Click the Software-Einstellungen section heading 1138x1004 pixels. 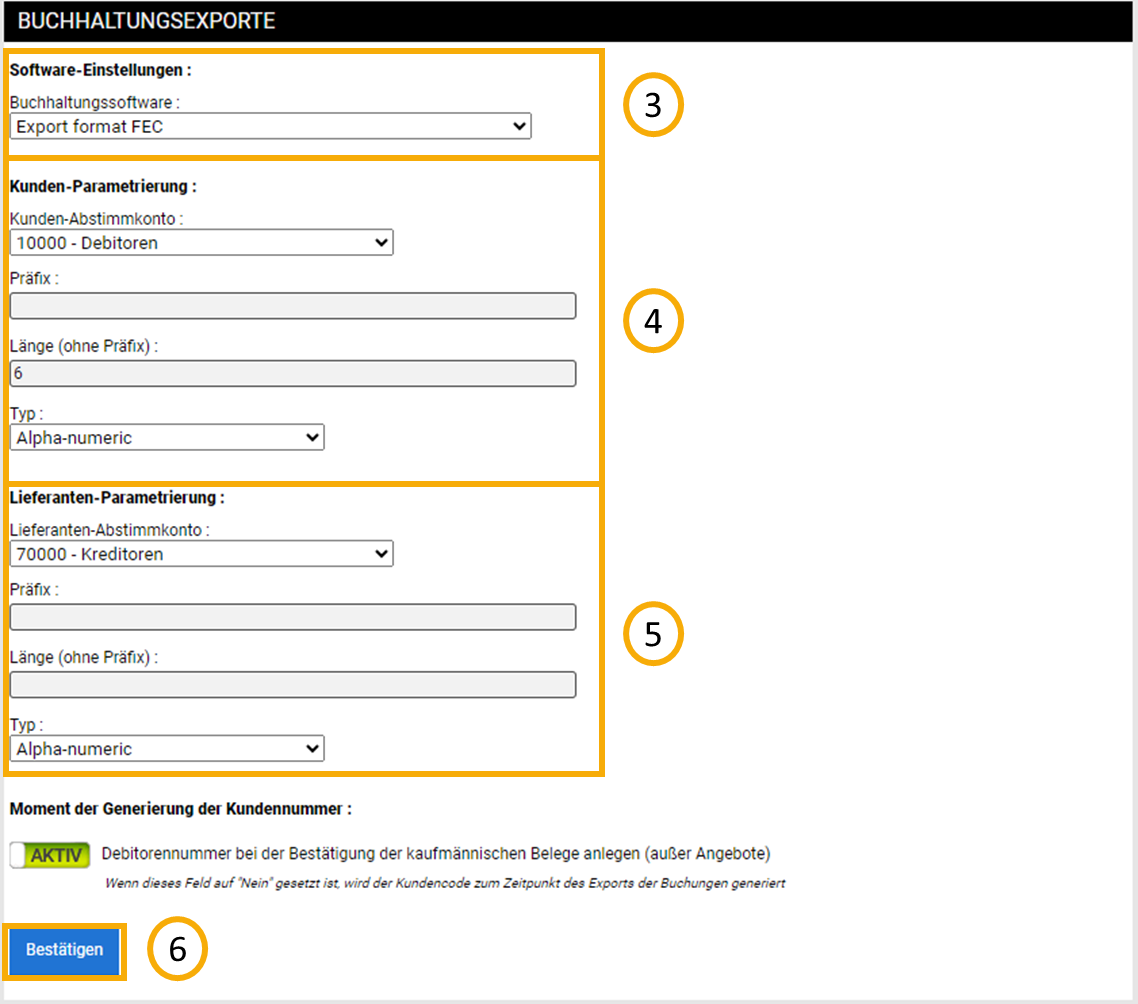(100, 70)
